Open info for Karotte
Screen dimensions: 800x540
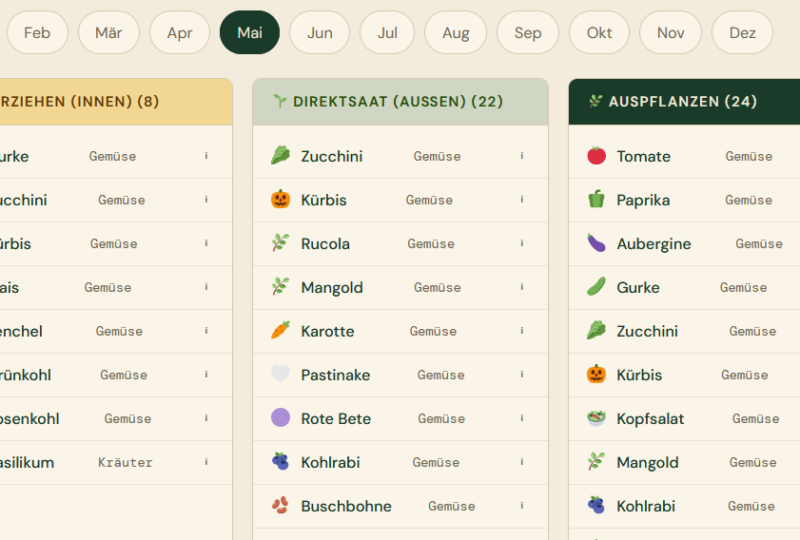[521, 331]
